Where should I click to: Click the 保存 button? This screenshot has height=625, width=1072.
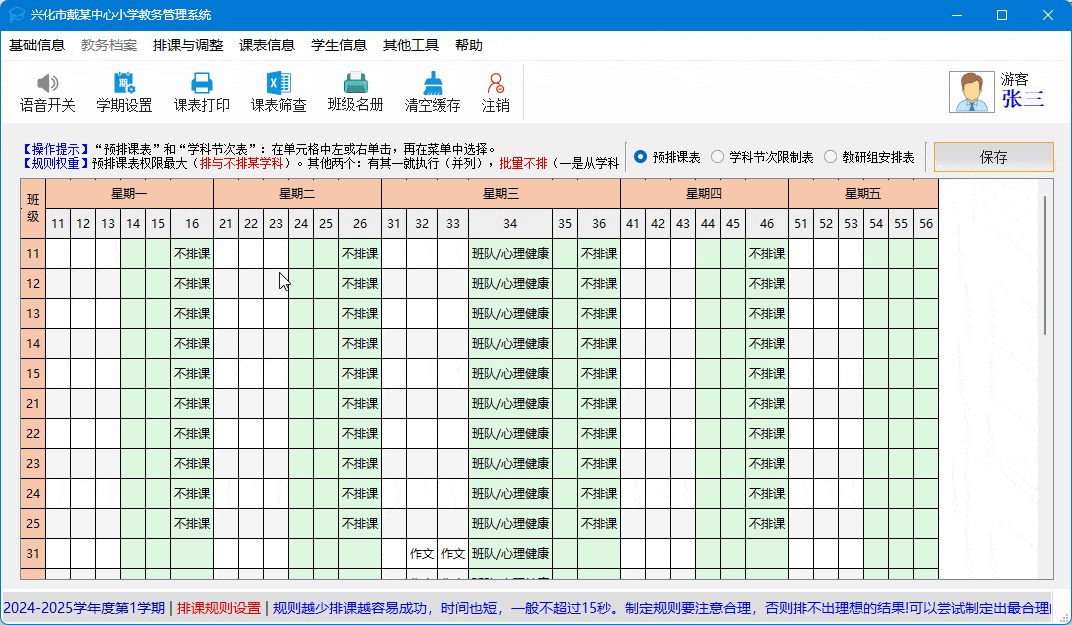click(993, 157)
